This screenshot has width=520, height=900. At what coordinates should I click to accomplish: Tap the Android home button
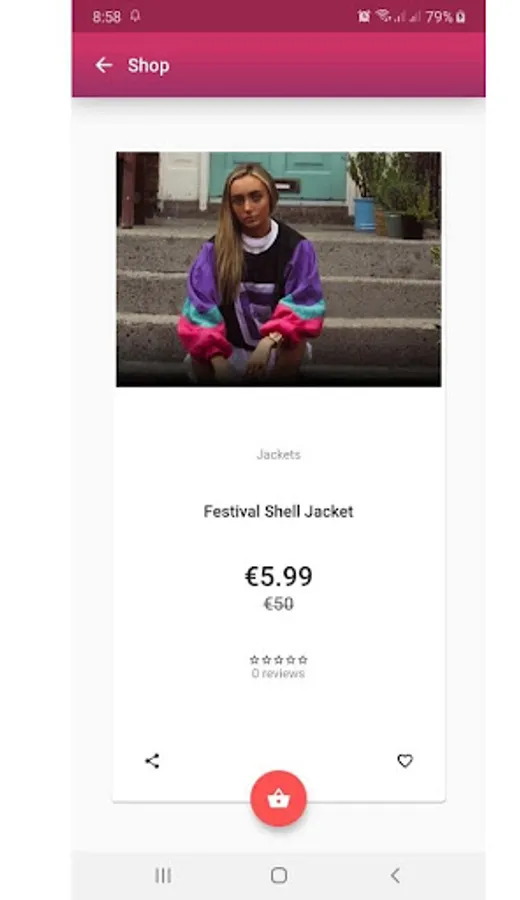(279, 875)
